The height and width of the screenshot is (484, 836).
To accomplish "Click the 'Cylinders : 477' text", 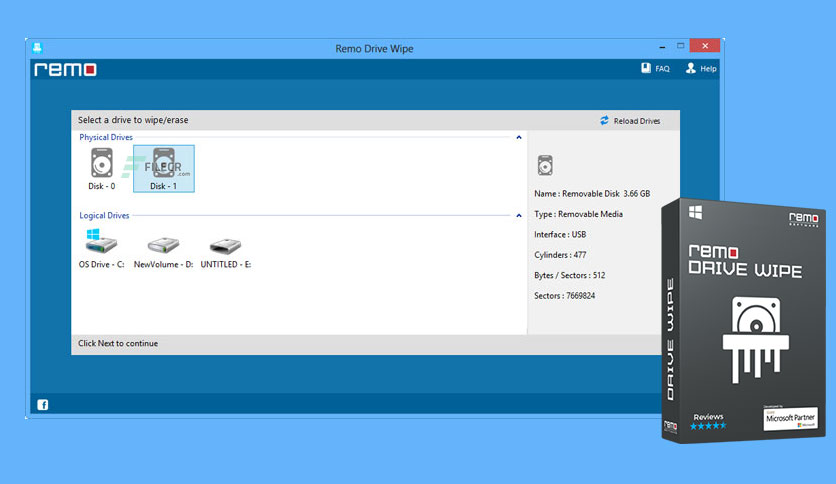I will (560, 255).
